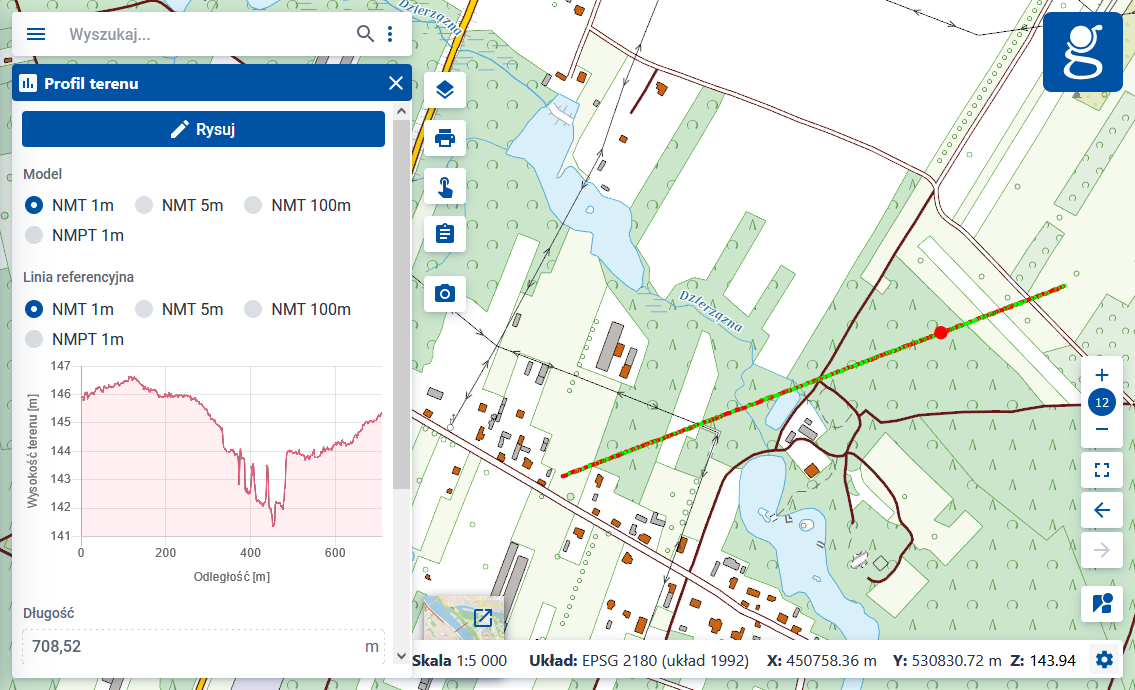Viewport: 1135px width, 690px height.
Task: Zoom in using the plus button
Action: point(1102,375)
